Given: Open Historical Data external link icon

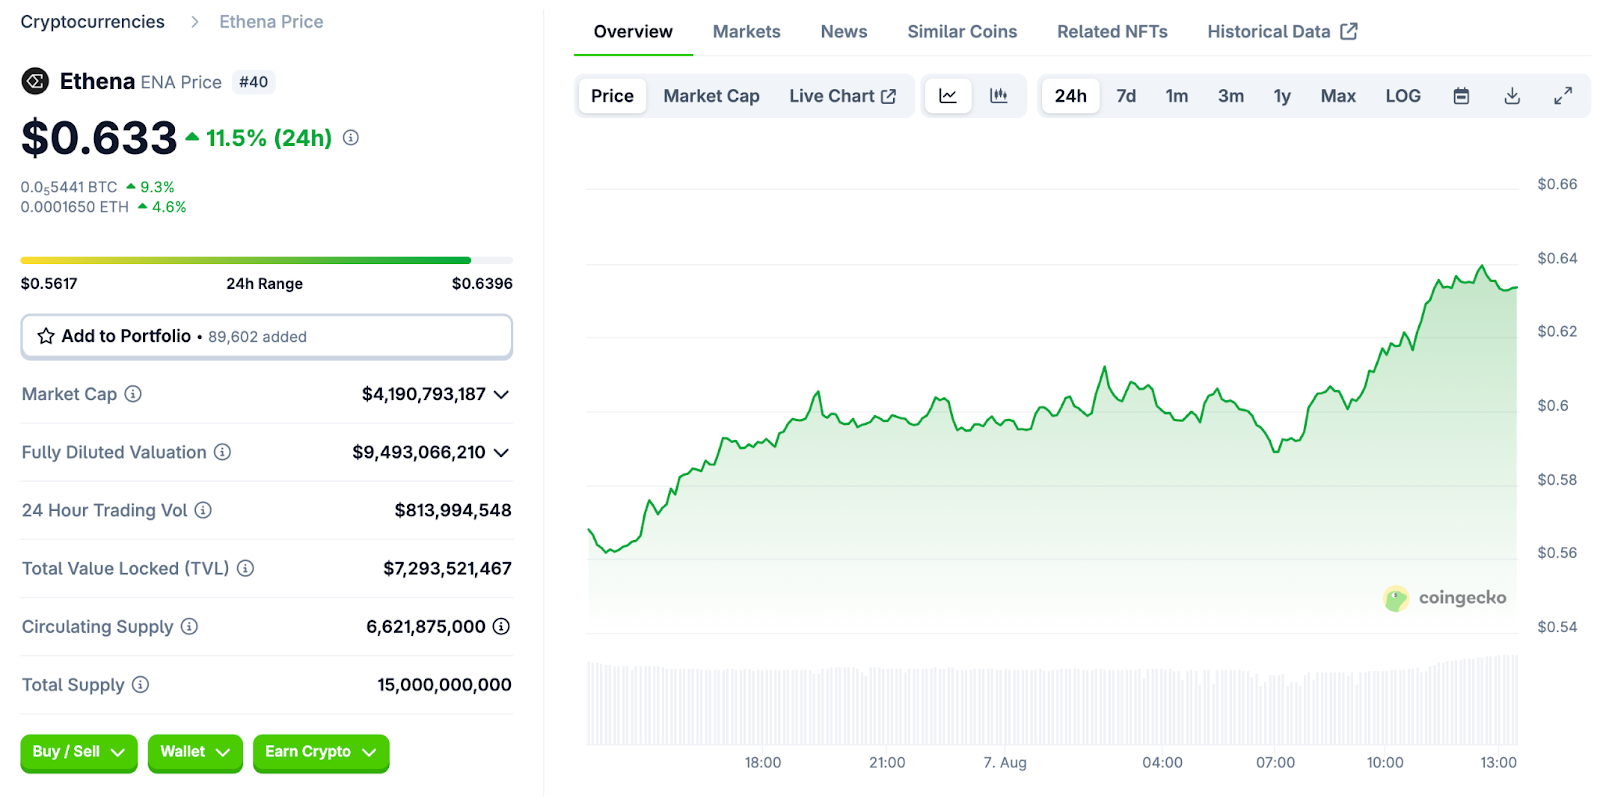Looking at the screenshot, I should point(1349,31).
